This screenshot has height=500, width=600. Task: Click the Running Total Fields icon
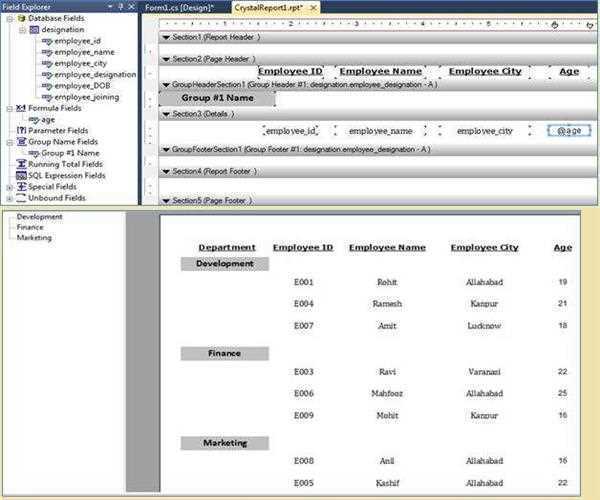21,164
